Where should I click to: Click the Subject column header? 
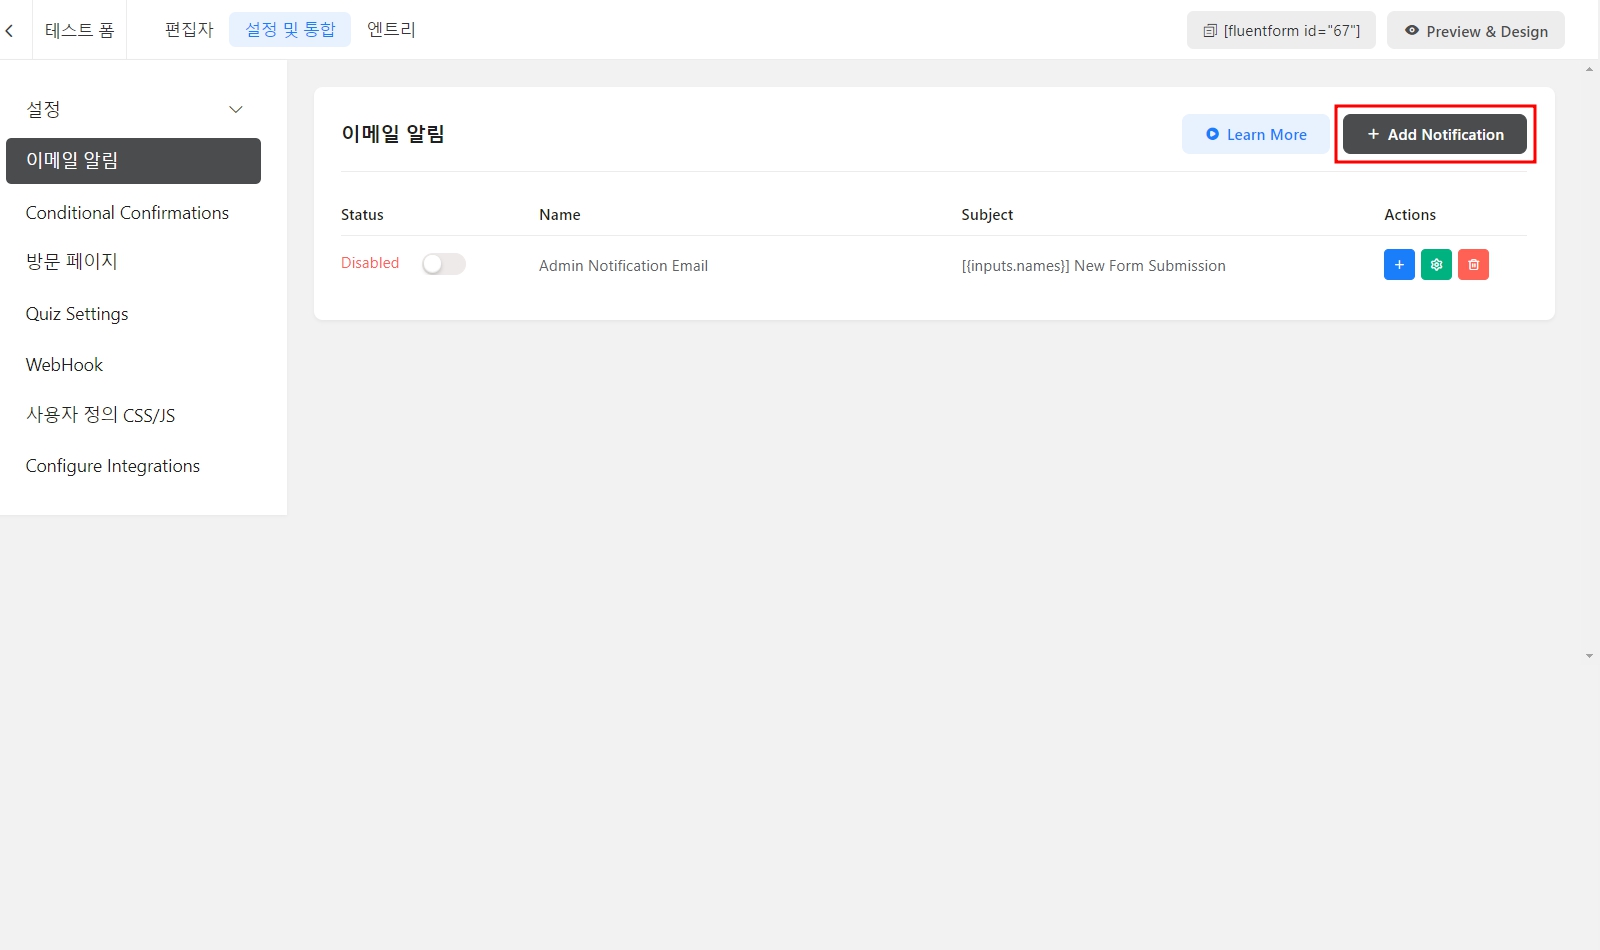tap(987, 215)
